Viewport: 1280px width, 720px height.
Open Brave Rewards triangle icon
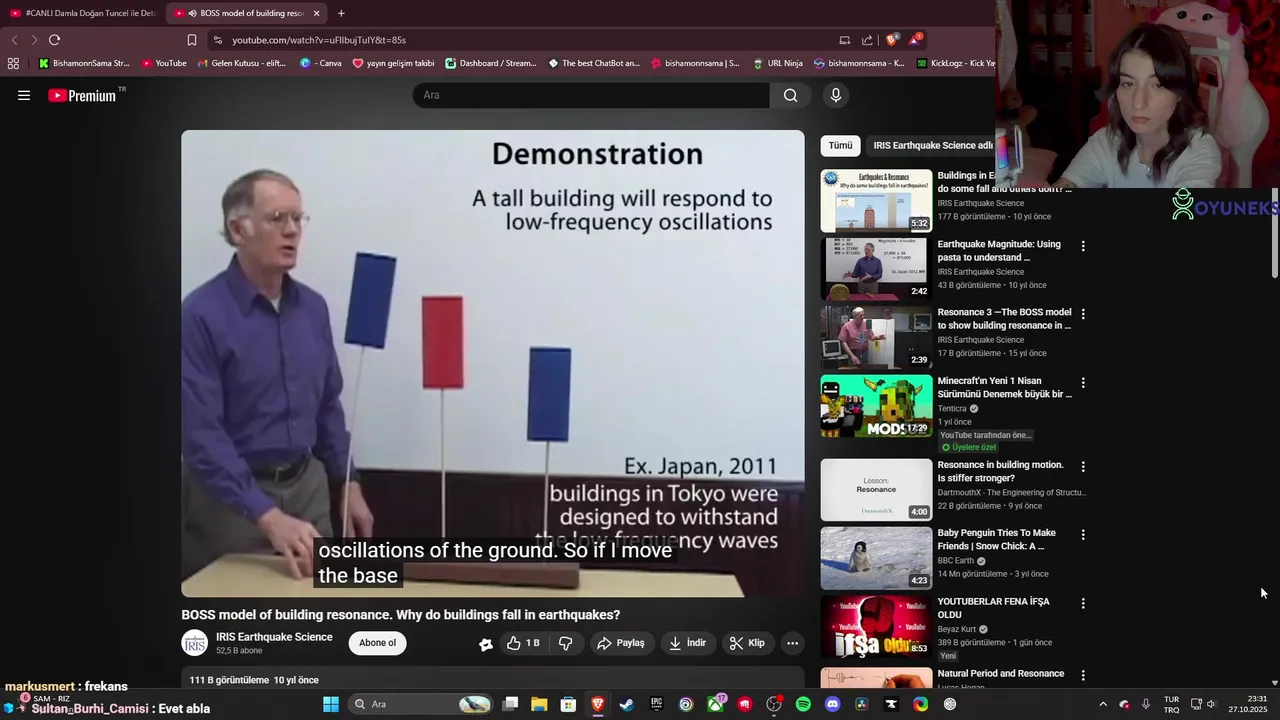[x=916, y=40]
